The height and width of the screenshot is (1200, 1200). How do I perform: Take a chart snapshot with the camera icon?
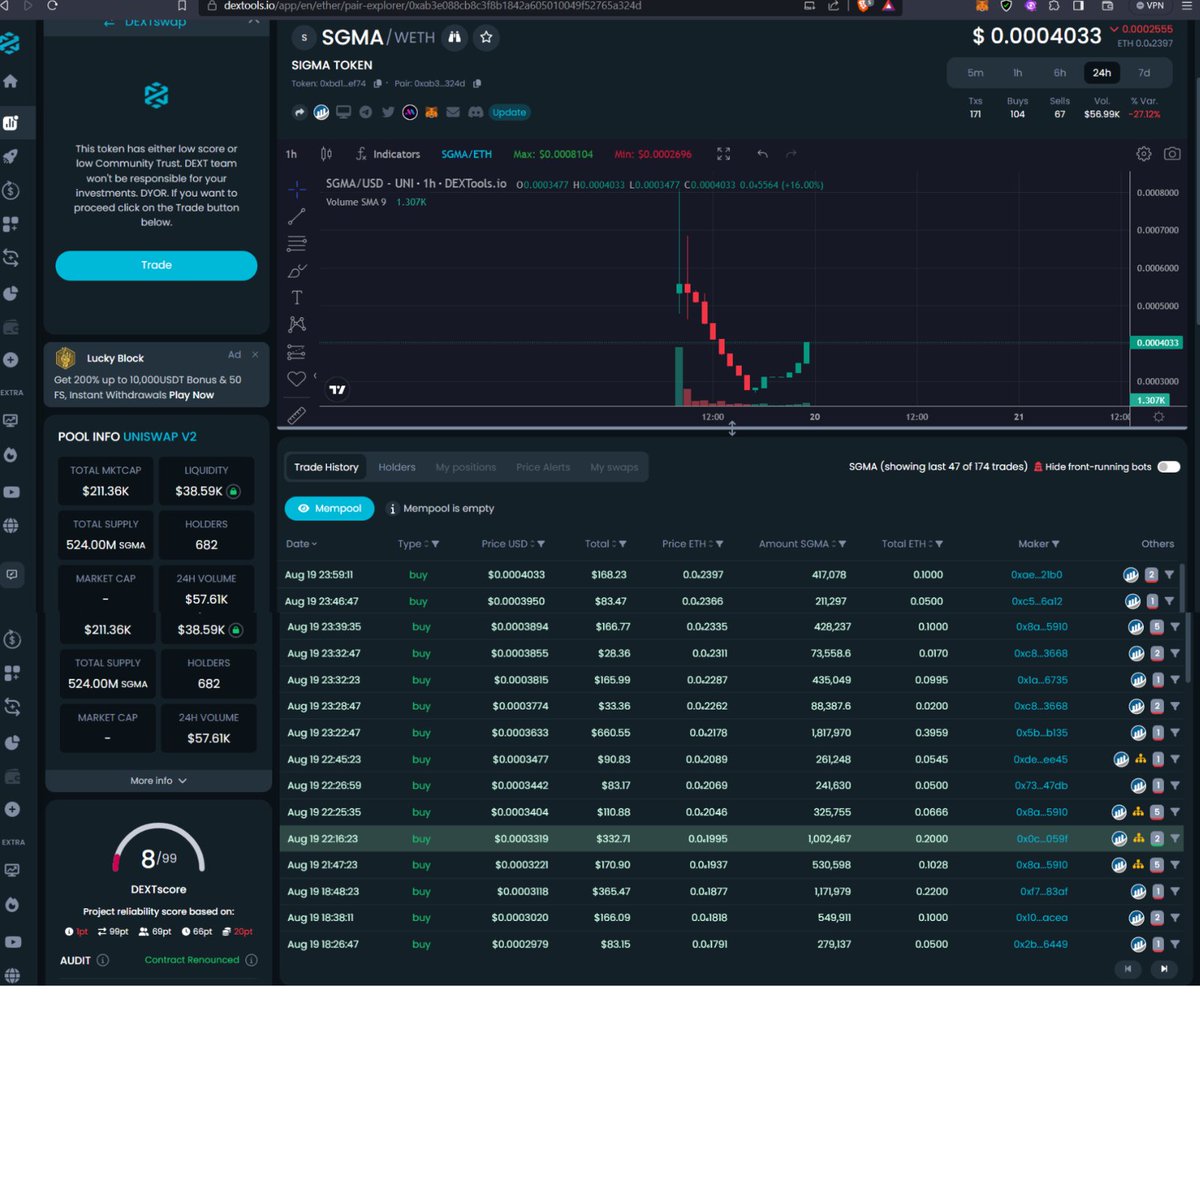point(1171,154)
